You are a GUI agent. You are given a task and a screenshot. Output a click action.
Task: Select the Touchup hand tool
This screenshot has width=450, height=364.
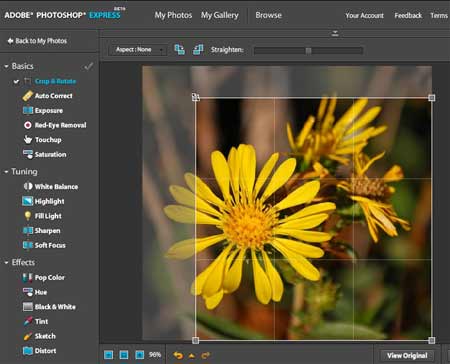pos(43,140)
